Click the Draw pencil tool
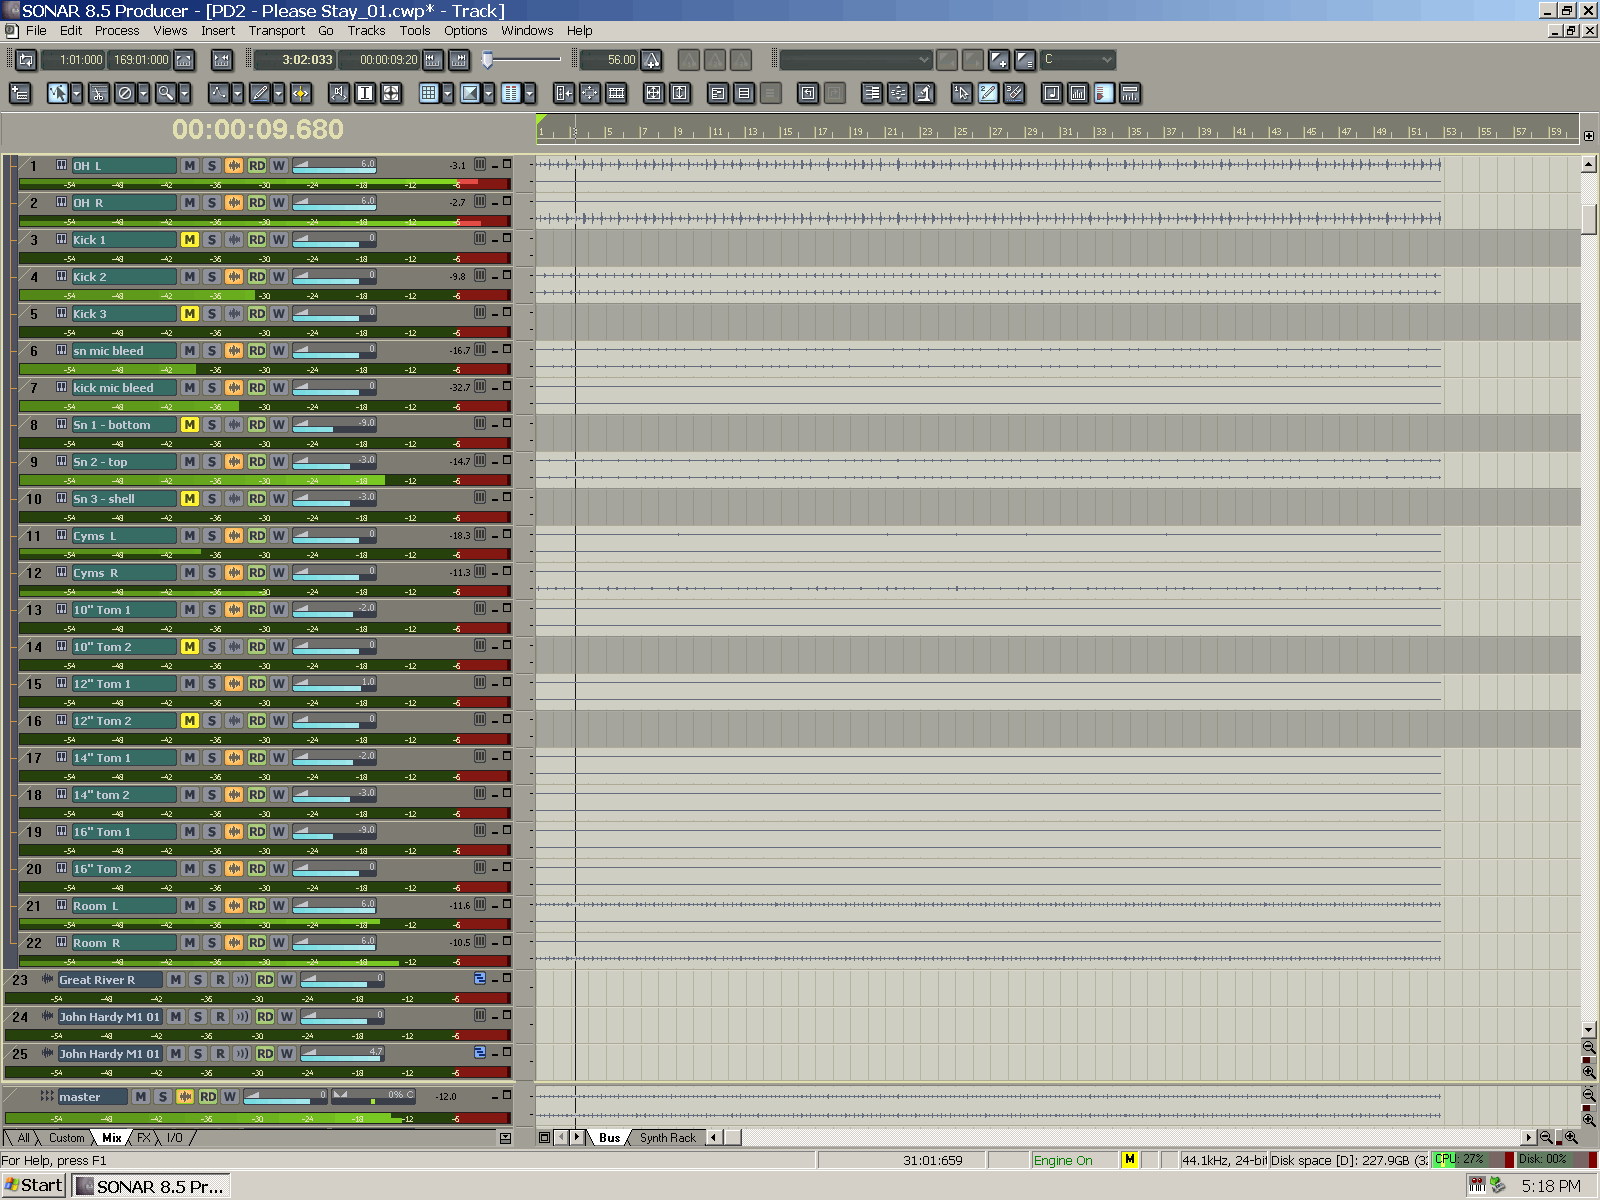Image resolution: width=1600 pixels, height=1200 pixels. point(260,93)
